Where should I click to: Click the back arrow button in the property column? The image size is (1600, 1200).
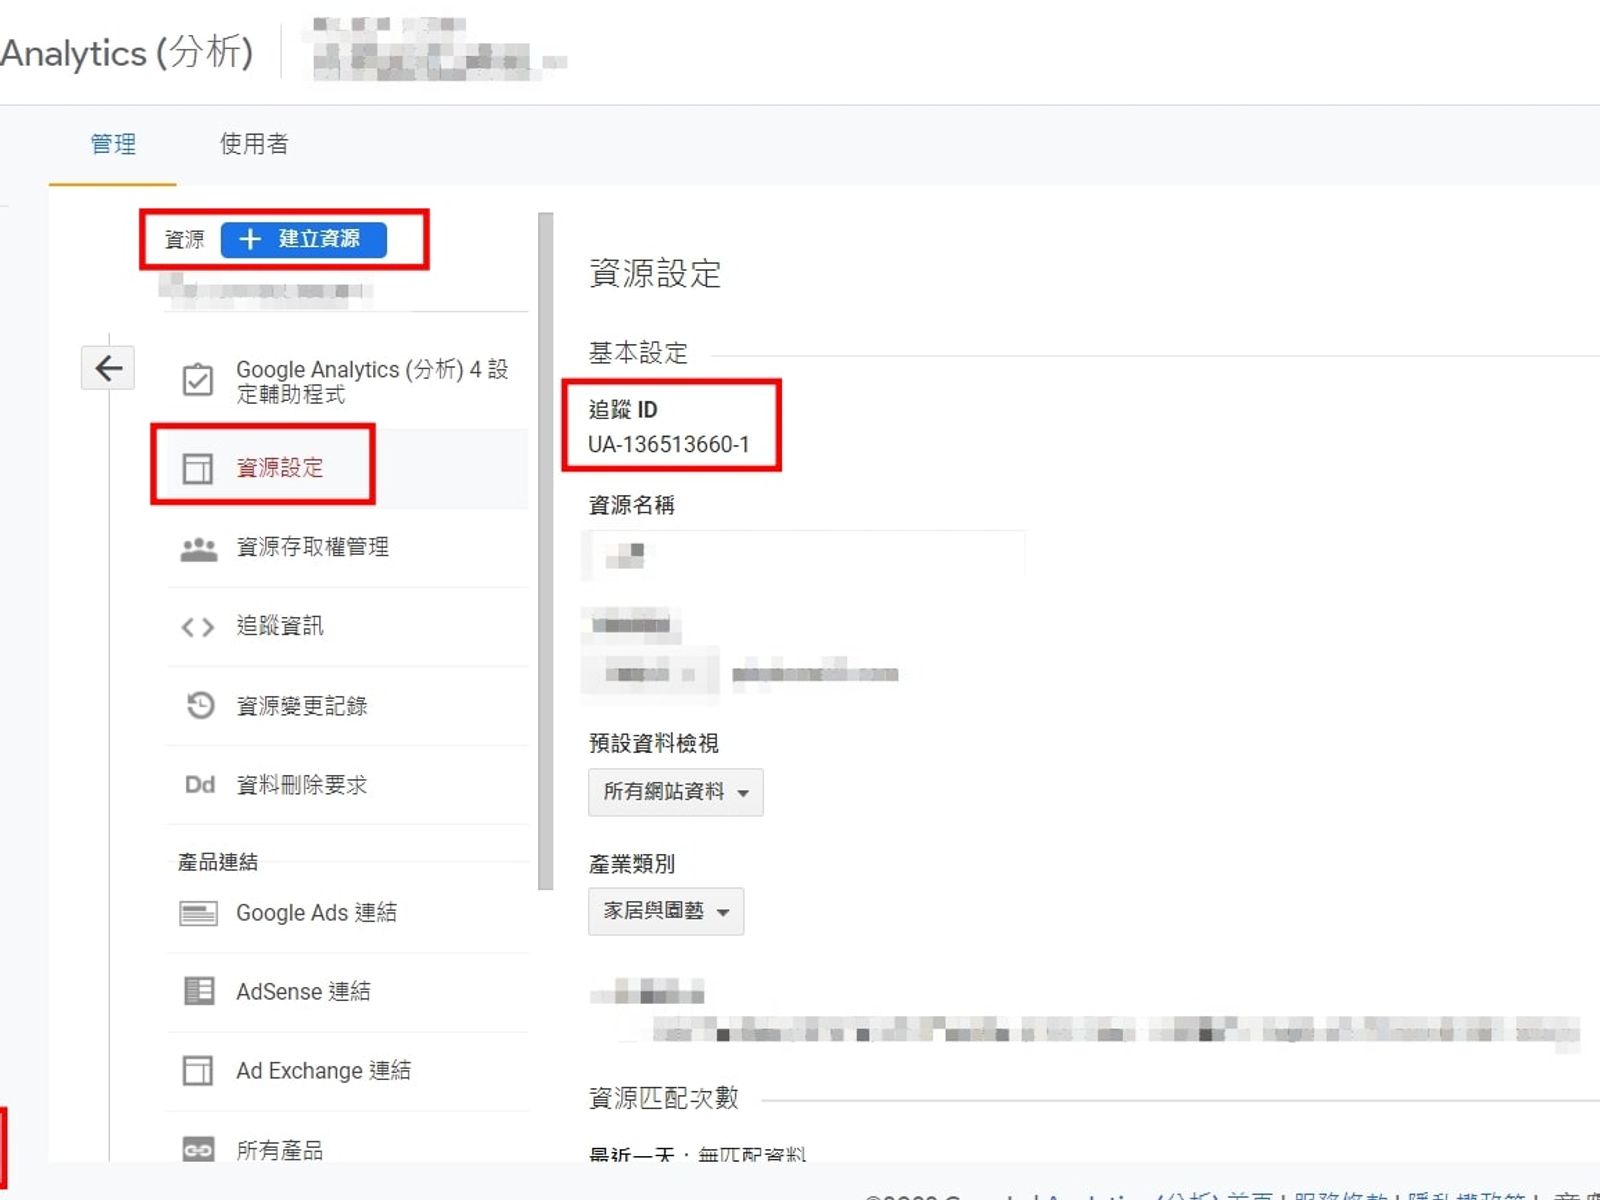(x=108, y=368)
